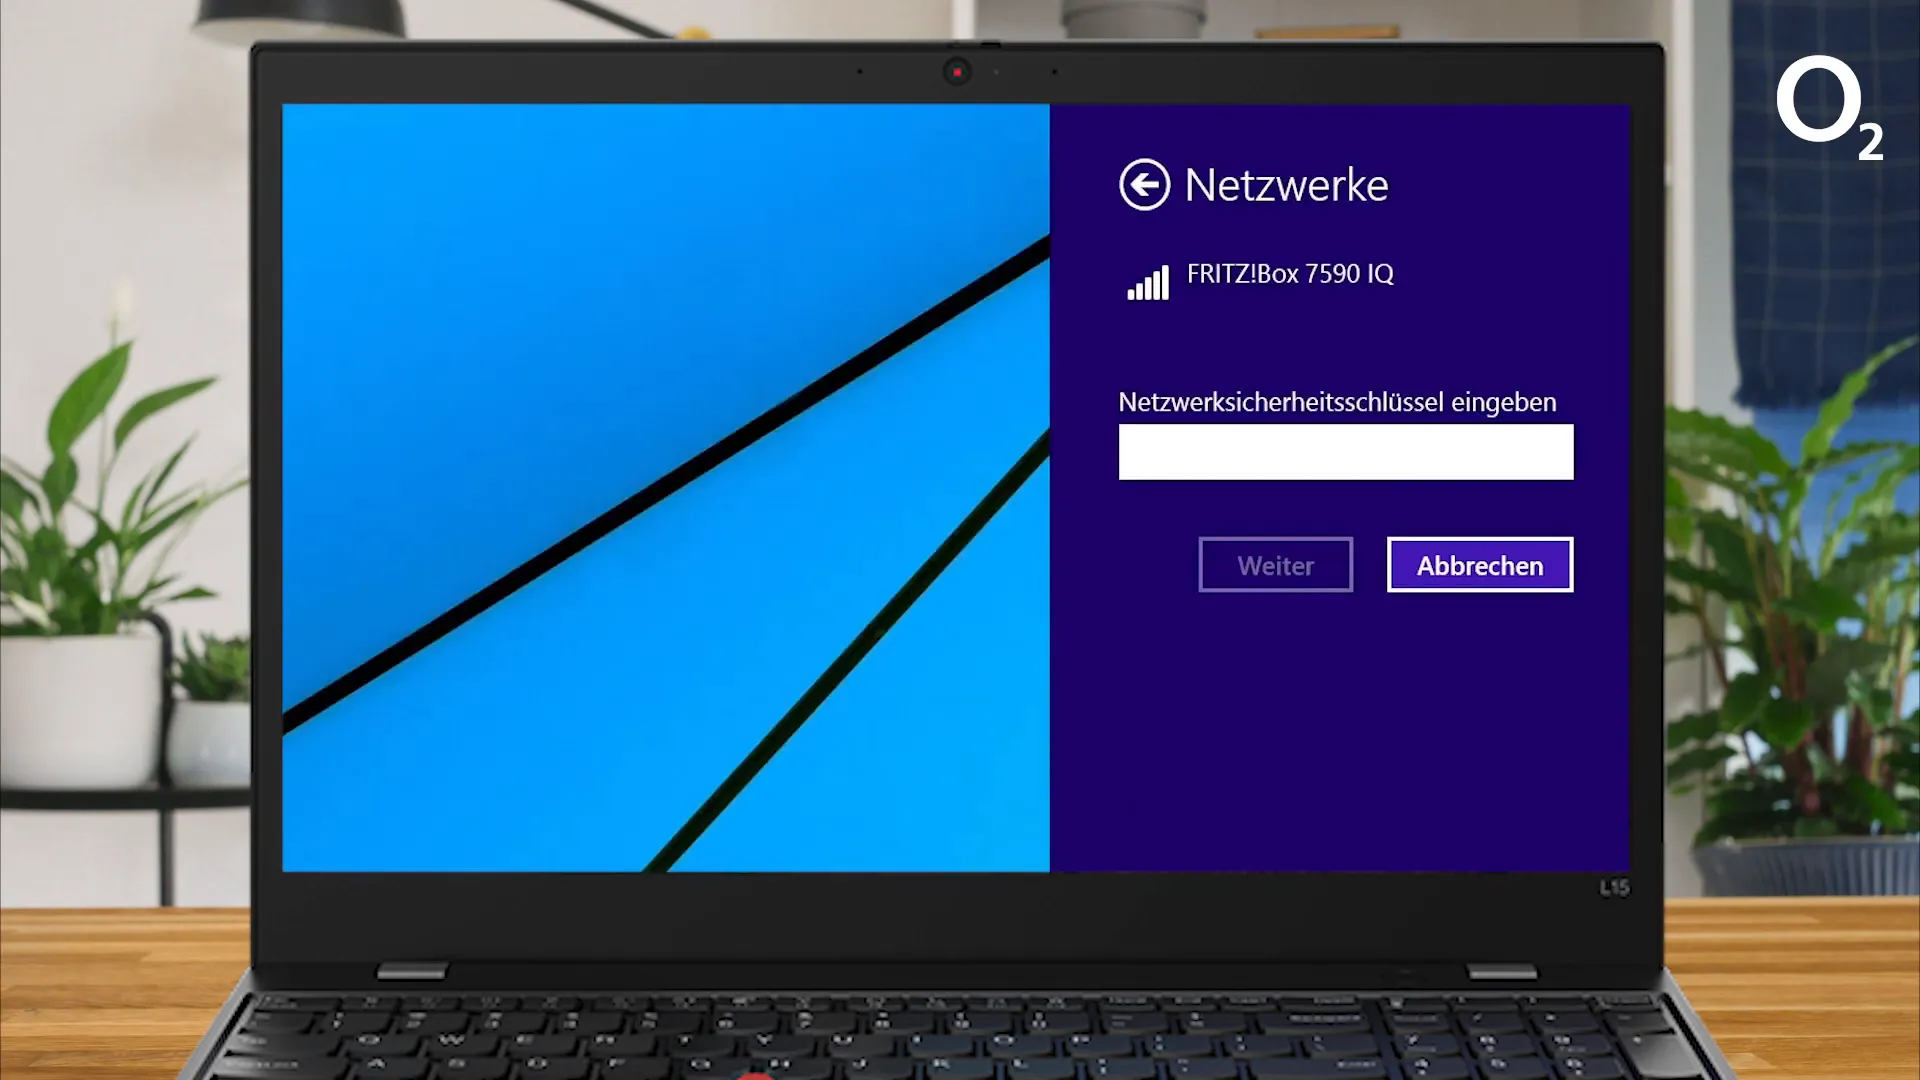1920x1080 pixels.
Task: Click the Wi-Fi signal strength icon
Action: pyautogui.click(x=1148, y=283)
